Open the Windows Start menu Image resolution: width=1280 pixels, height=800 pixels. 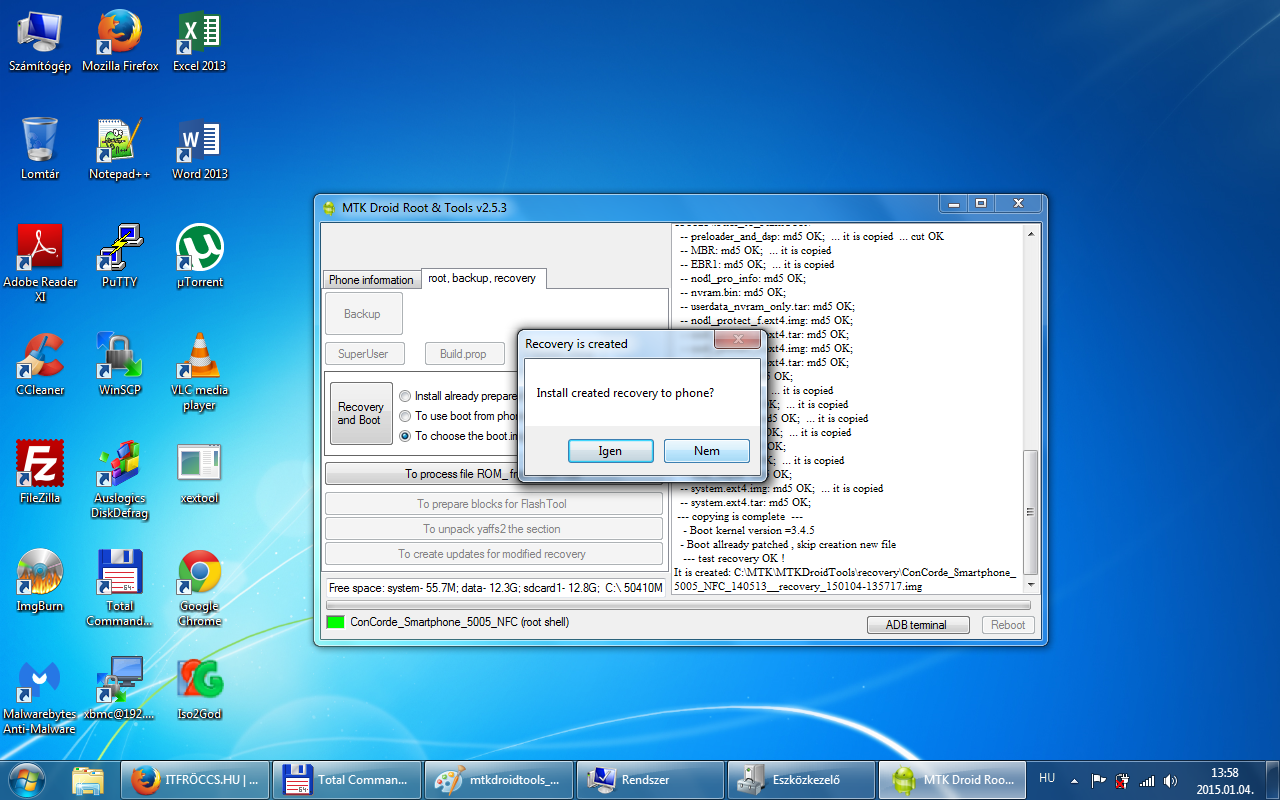(27, 779)
